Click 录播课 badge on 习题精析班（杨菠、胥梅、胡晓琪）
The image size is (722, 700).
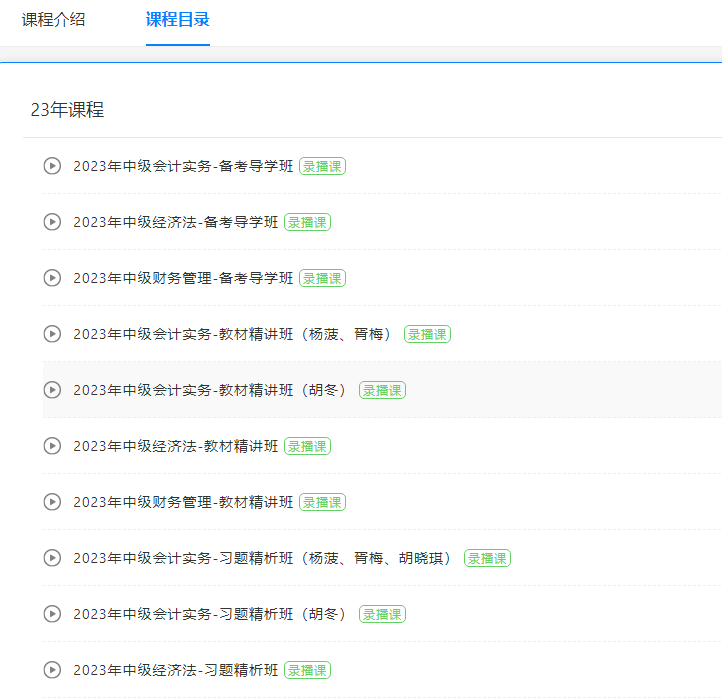tap(487, 558)
